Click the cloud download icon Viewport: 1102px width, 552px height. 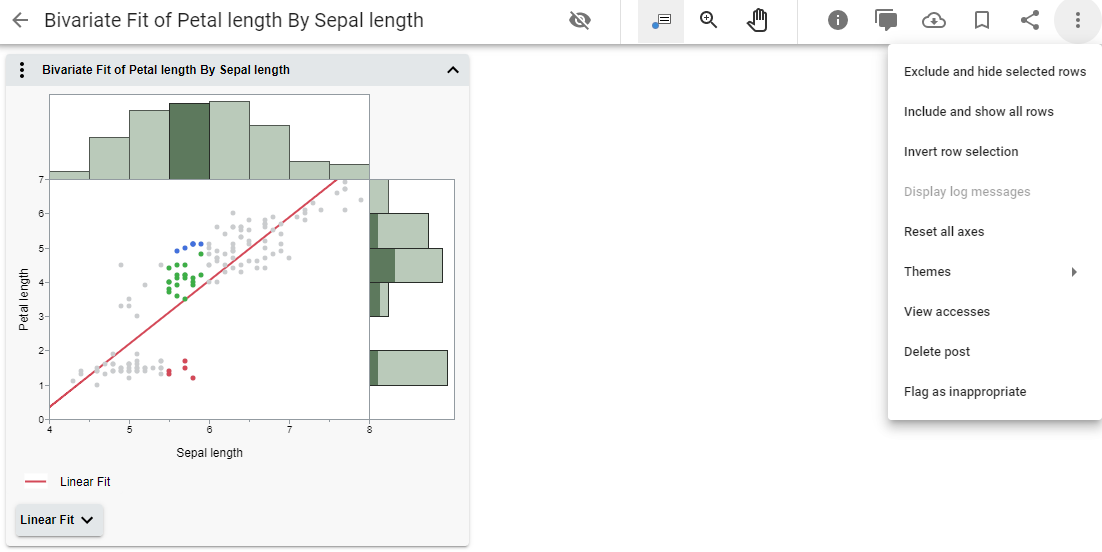[x=934, y=21]
